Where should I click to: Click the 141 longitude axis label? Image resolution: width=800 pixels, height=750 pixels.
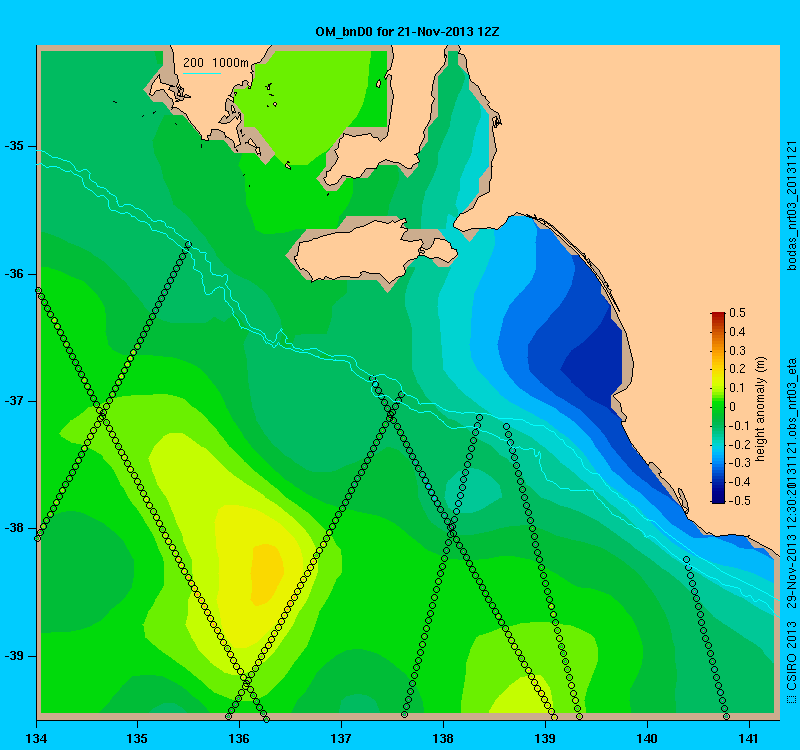(749, 738)
